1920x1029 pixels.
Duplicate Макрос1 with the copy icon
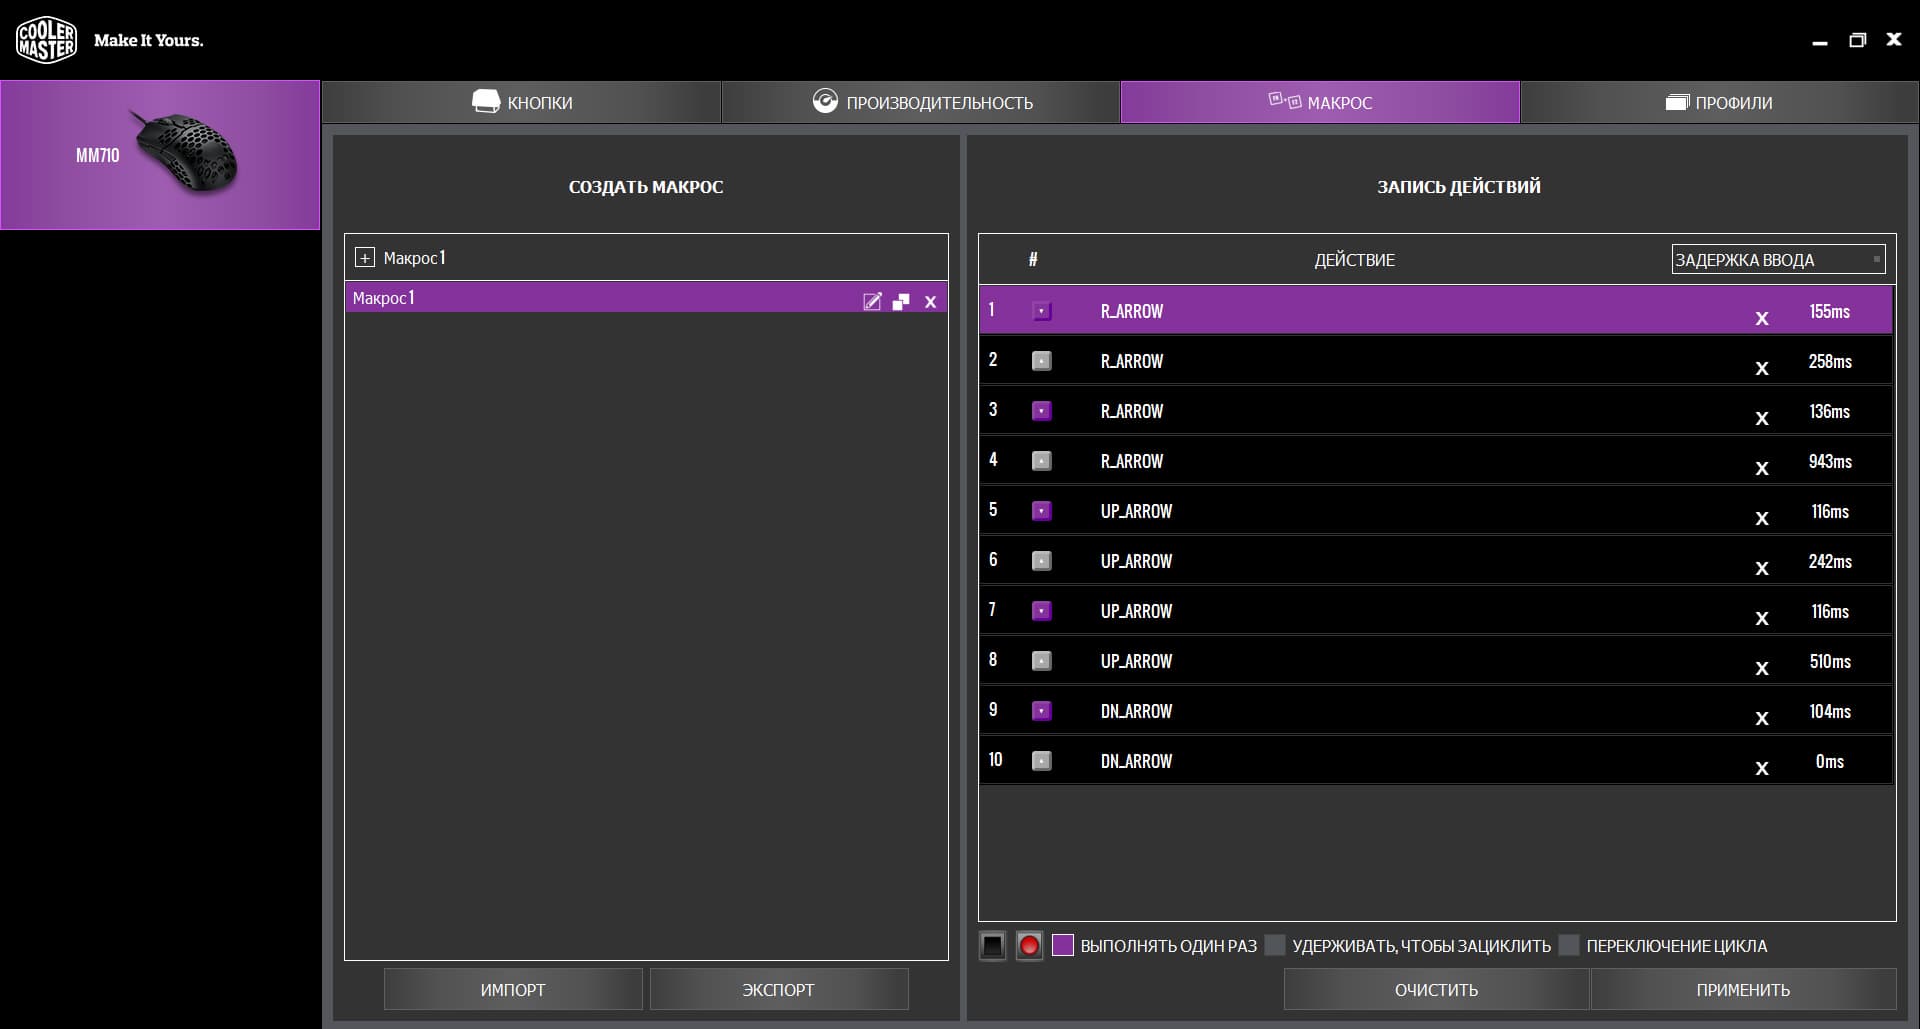[901, 301]
